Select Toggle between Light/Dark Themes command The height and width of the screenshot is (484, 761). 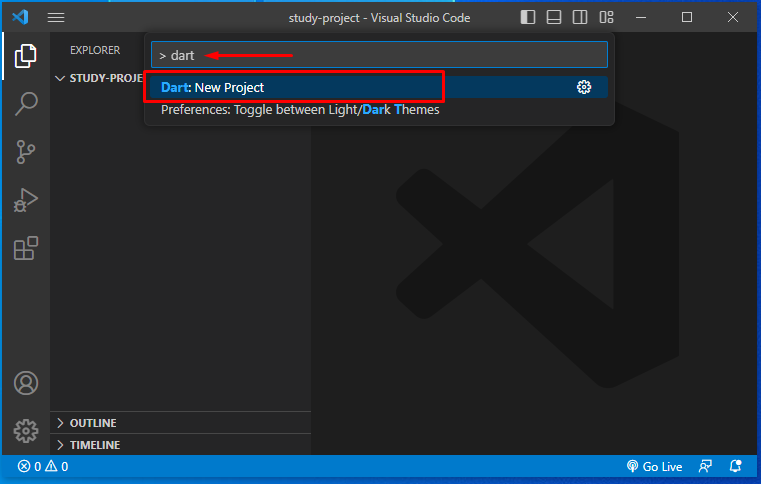pyautogui.click(x=379, y=110)
